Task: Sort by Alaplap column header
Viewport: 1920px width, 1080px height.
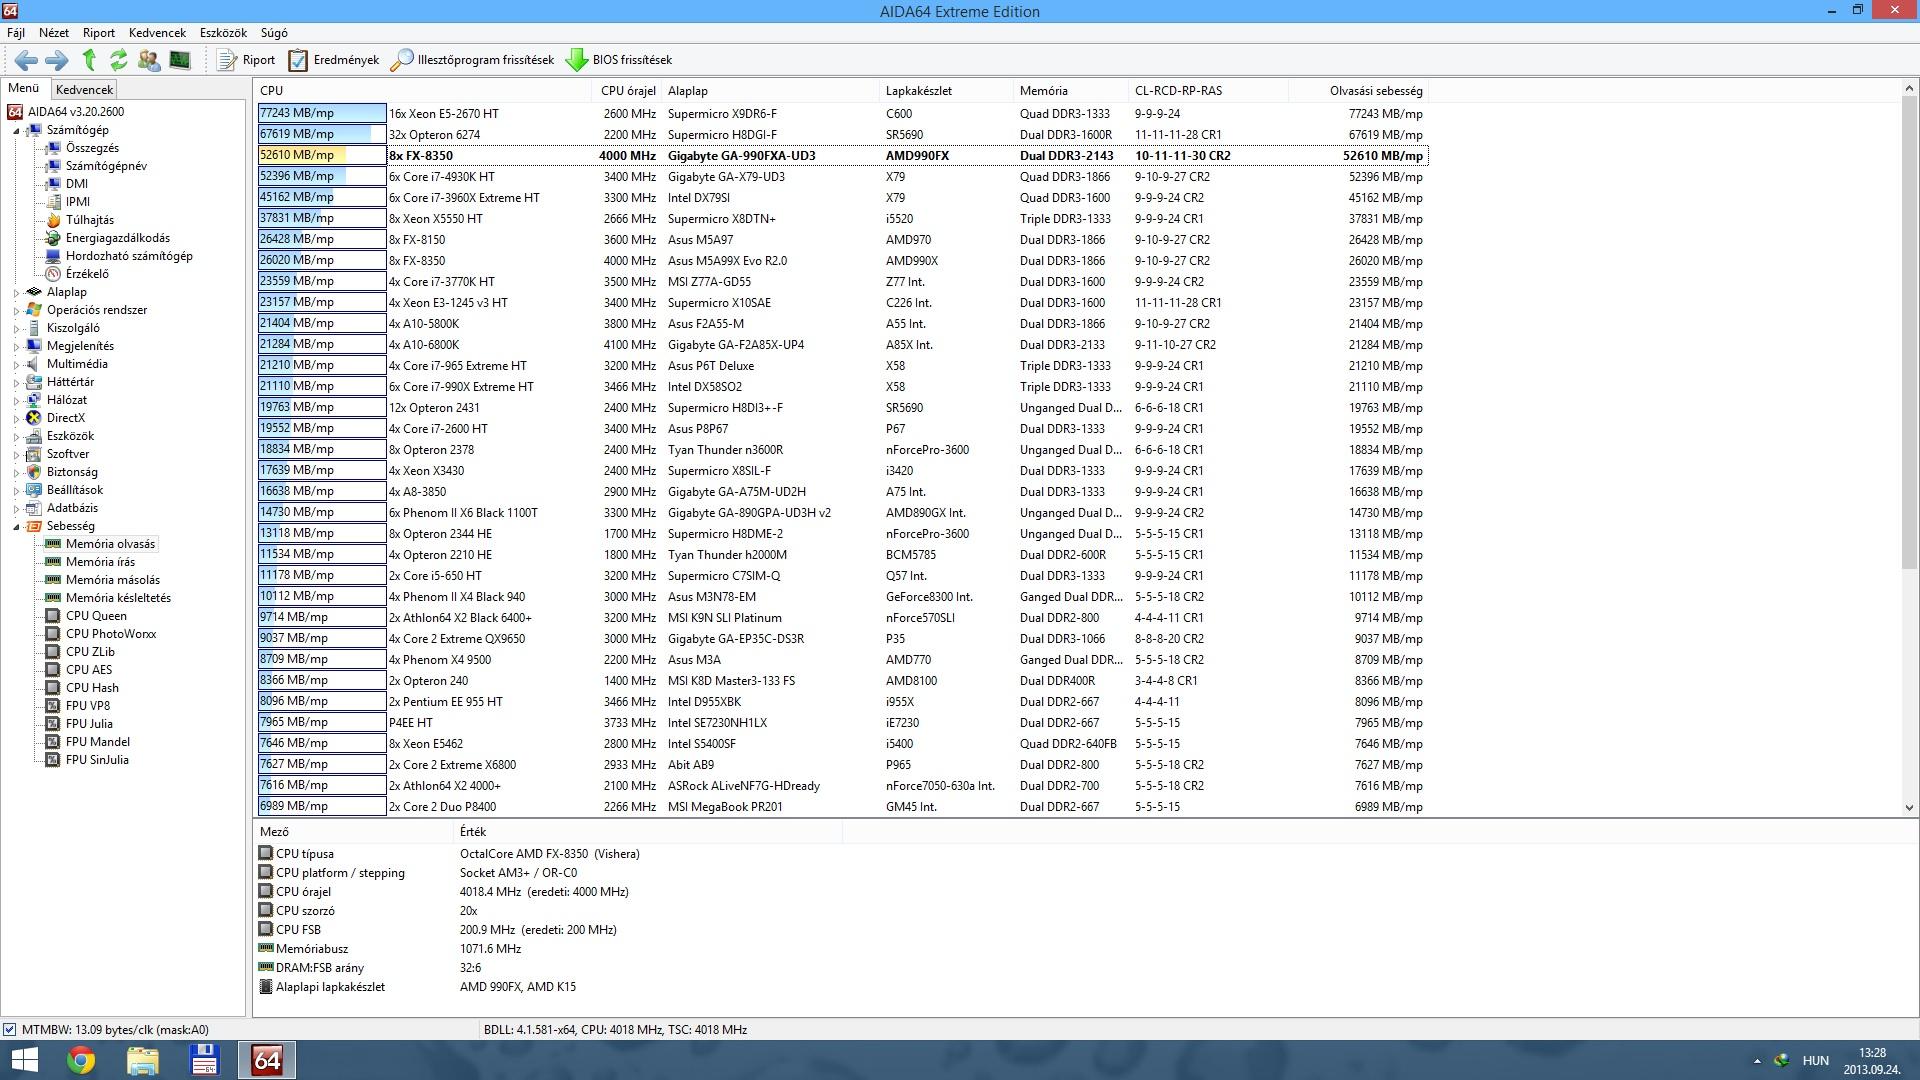Action: tap(770, 91)
